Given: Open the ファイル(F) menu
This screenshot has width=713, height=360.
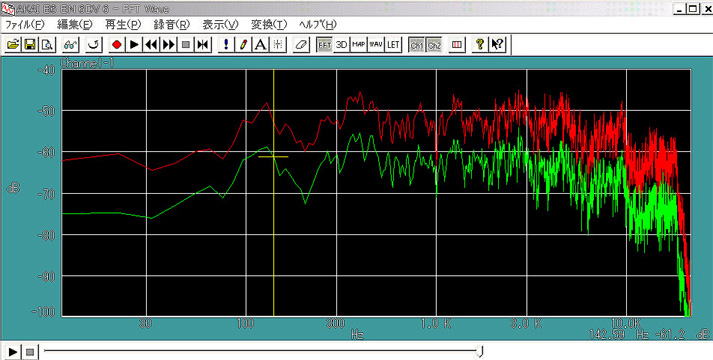Looking at the screenshot, I should tap(25, 24).
